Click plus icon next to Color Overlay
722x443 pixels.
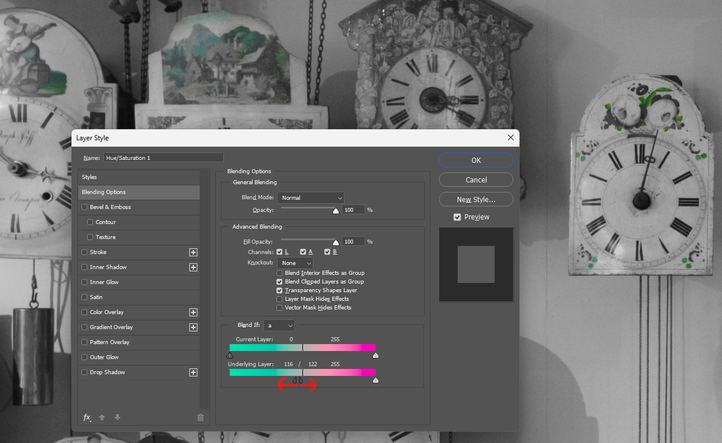194,312
